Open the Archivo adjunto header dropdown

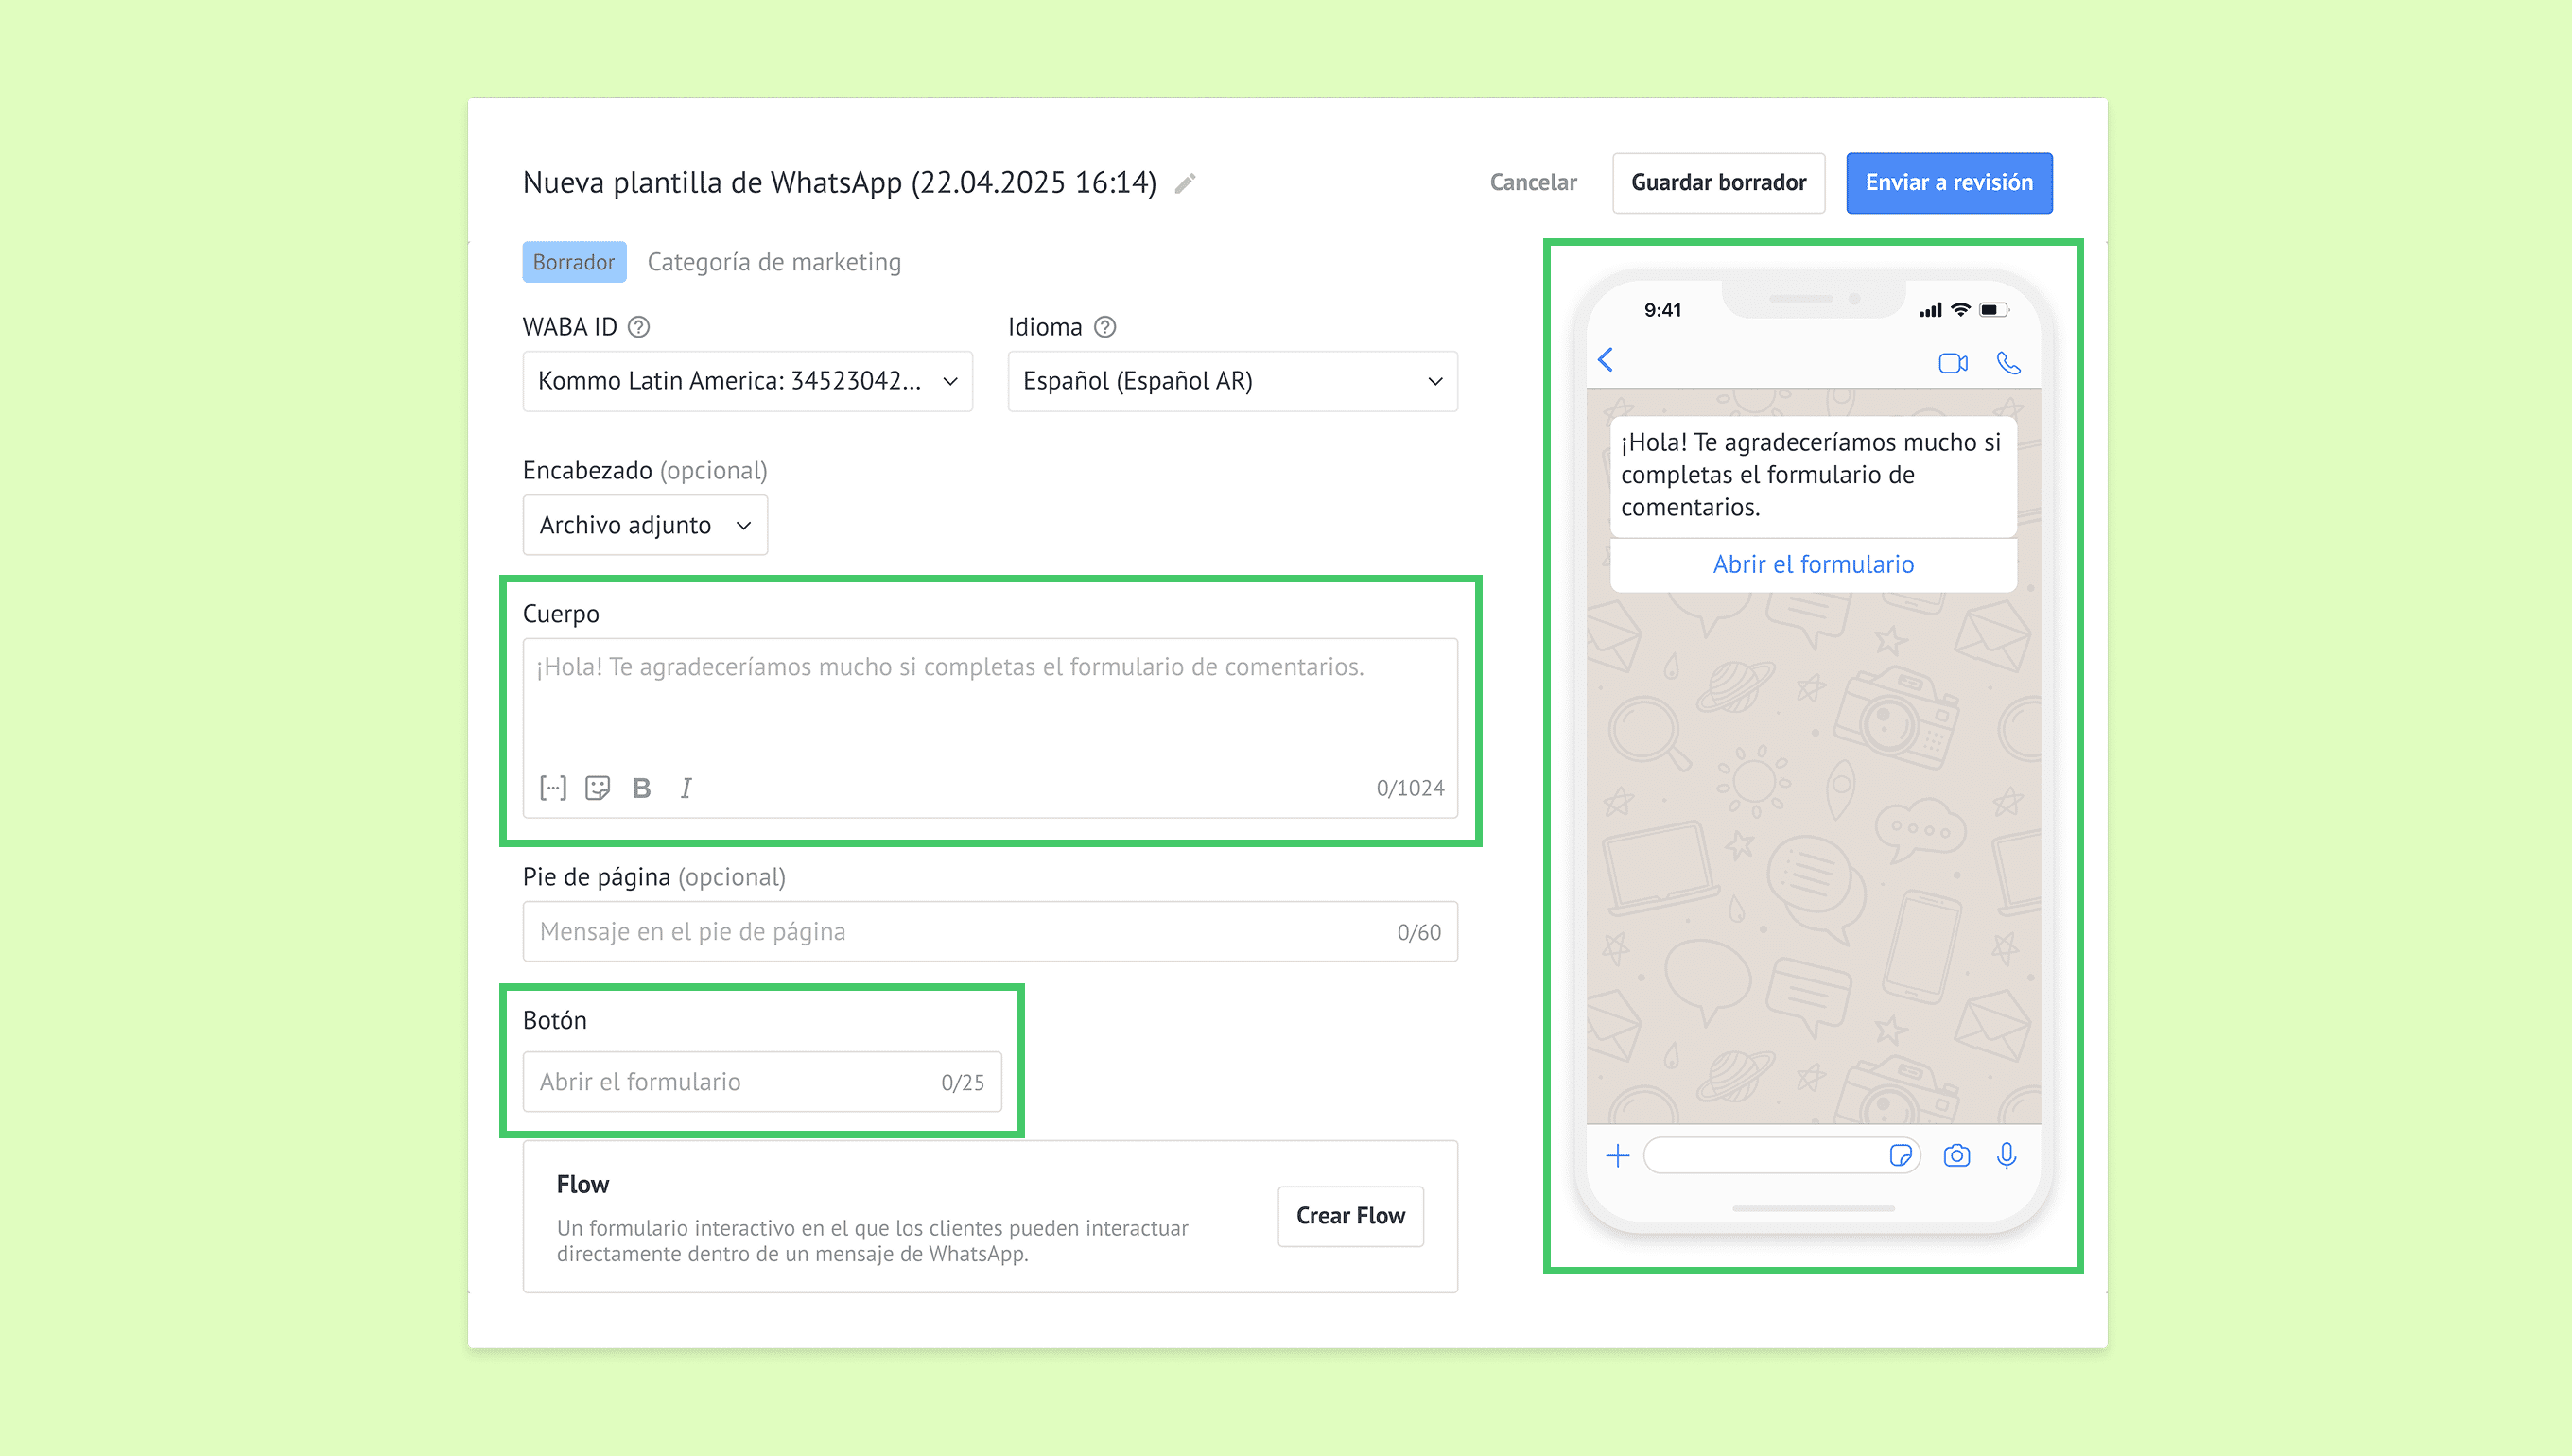click(645, 525)
